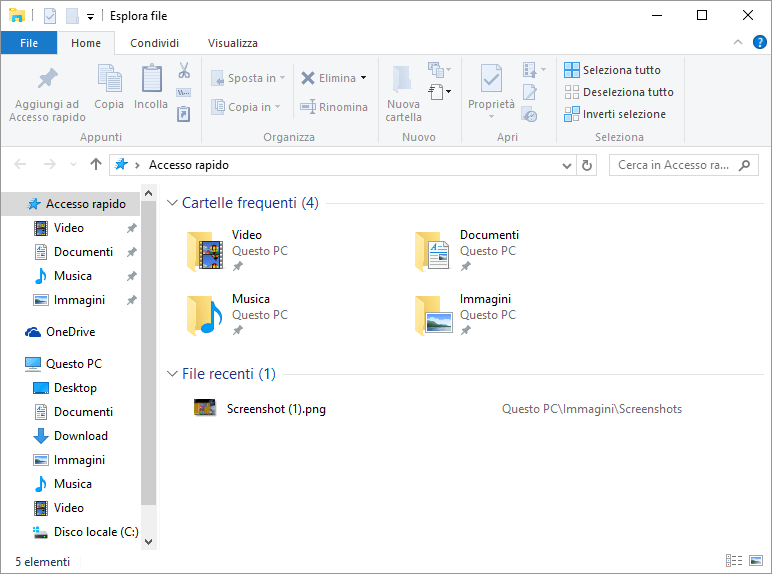Collapse the ribbon with the chevron arrow
This screenshot has width=772, height=574.
point(738,43)
